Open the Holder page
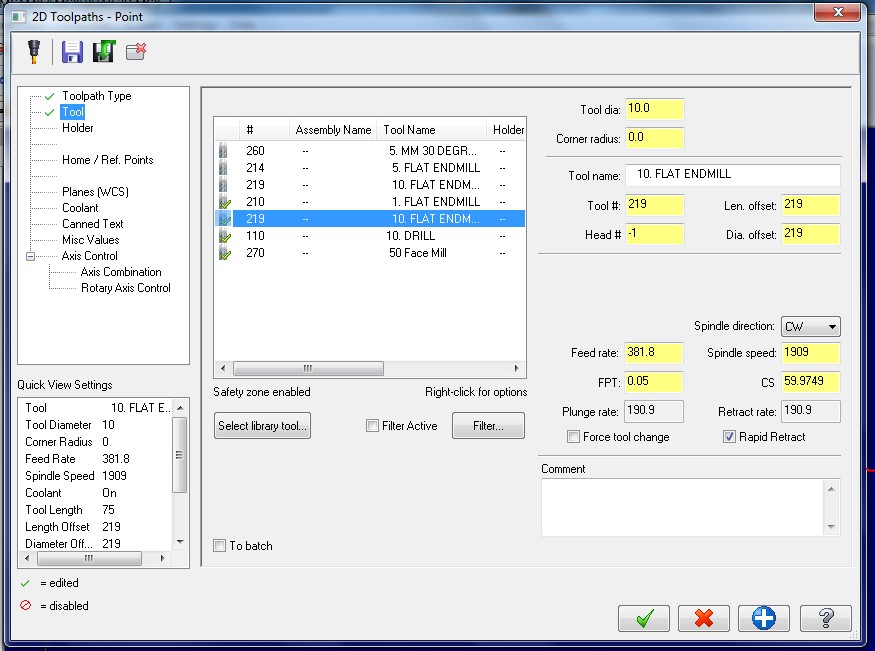The height and width of the screenshot is (651, 875). coord(78,128)
